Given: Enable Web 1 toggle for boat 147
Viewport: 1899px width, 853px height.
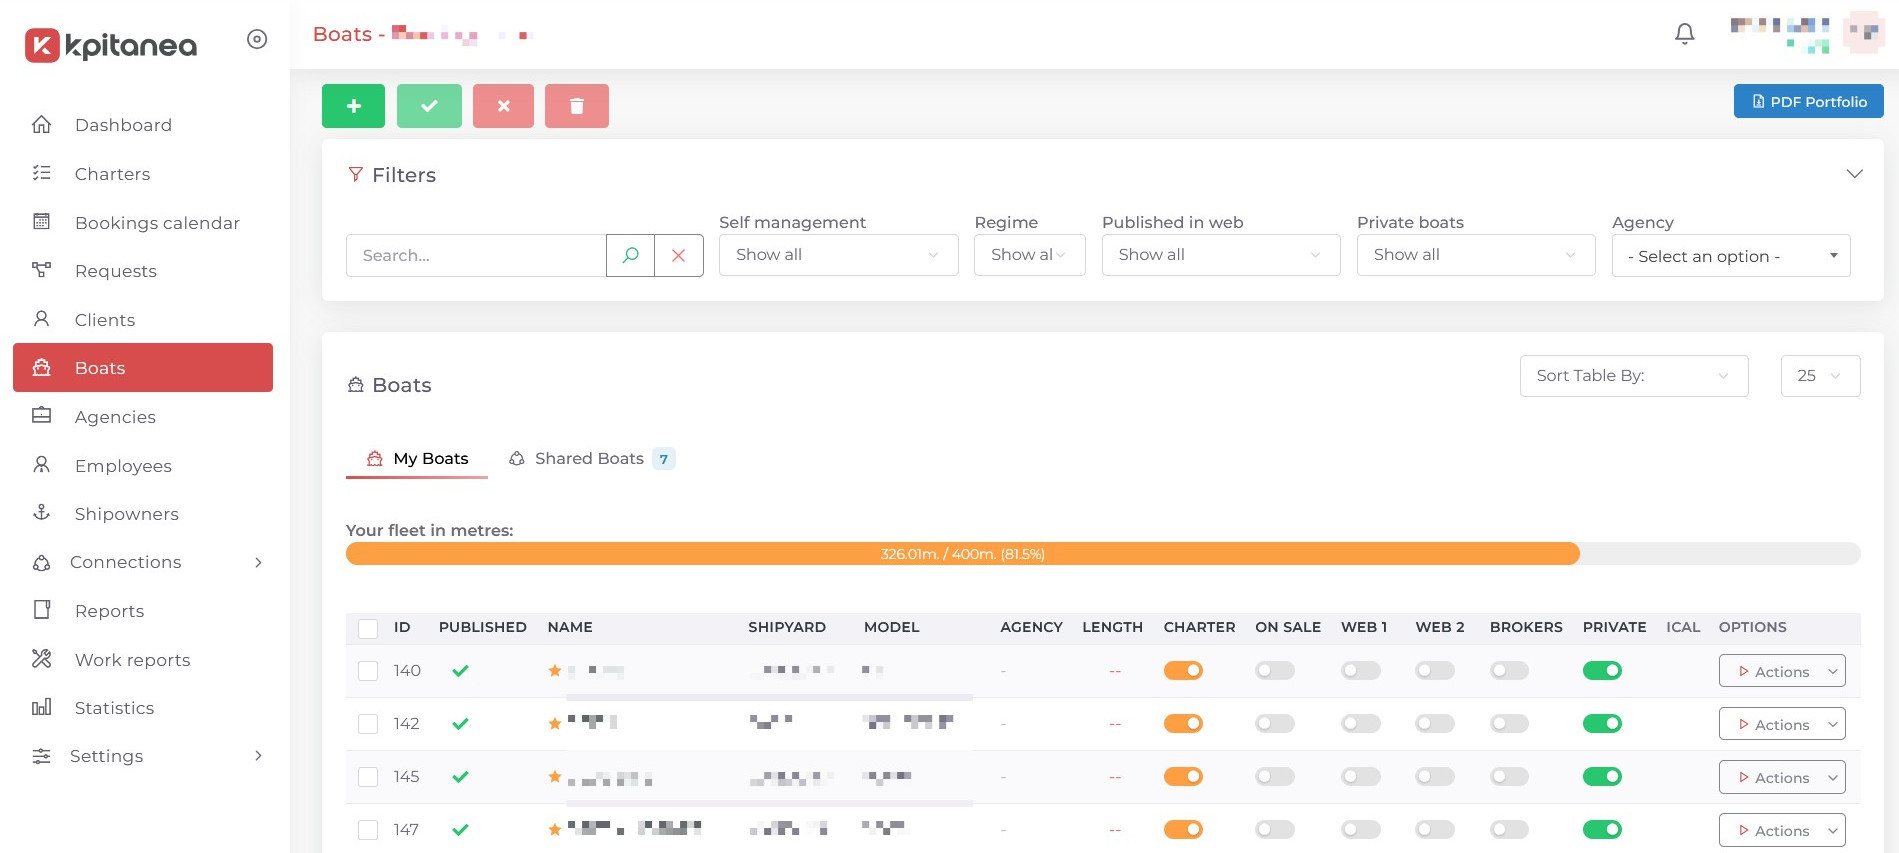Looking at the screenshot, I should 1361,829.
